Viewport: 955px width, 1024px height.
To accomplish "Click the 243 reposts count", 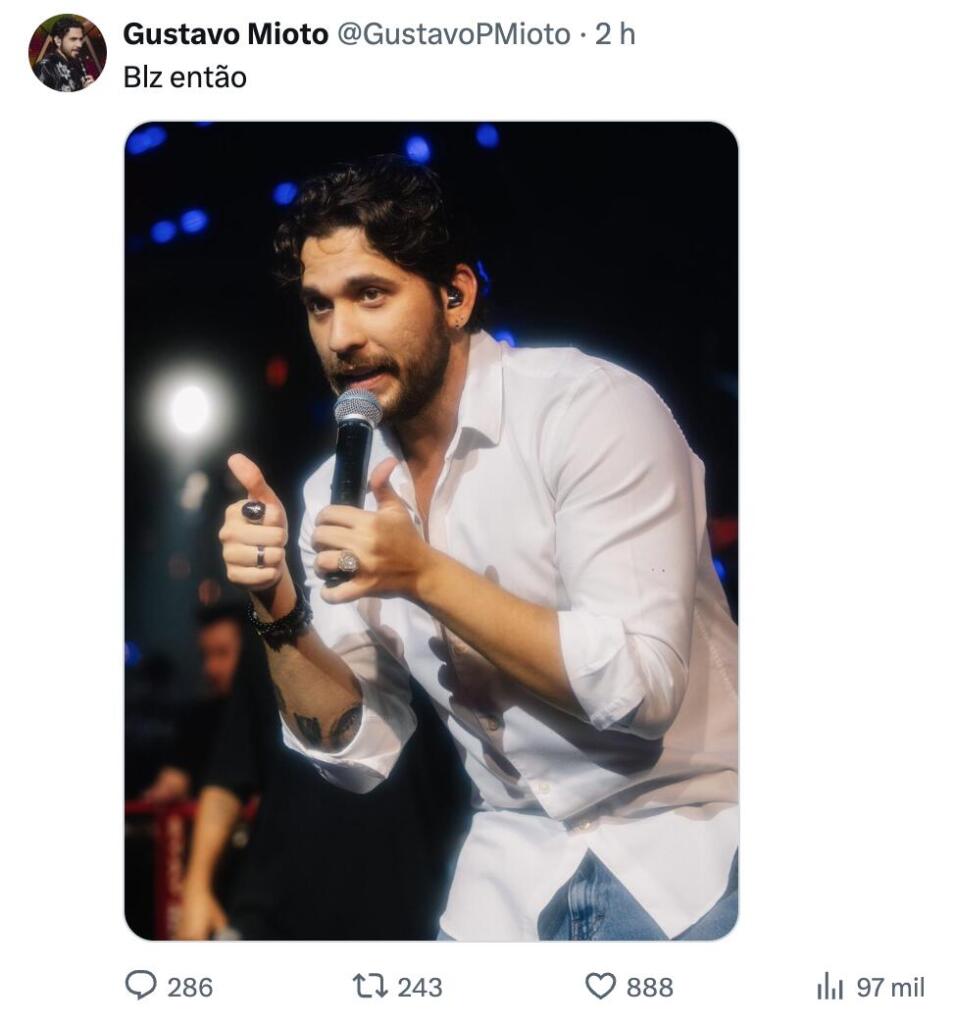I will pyautogui.click(x=419, y=987).
